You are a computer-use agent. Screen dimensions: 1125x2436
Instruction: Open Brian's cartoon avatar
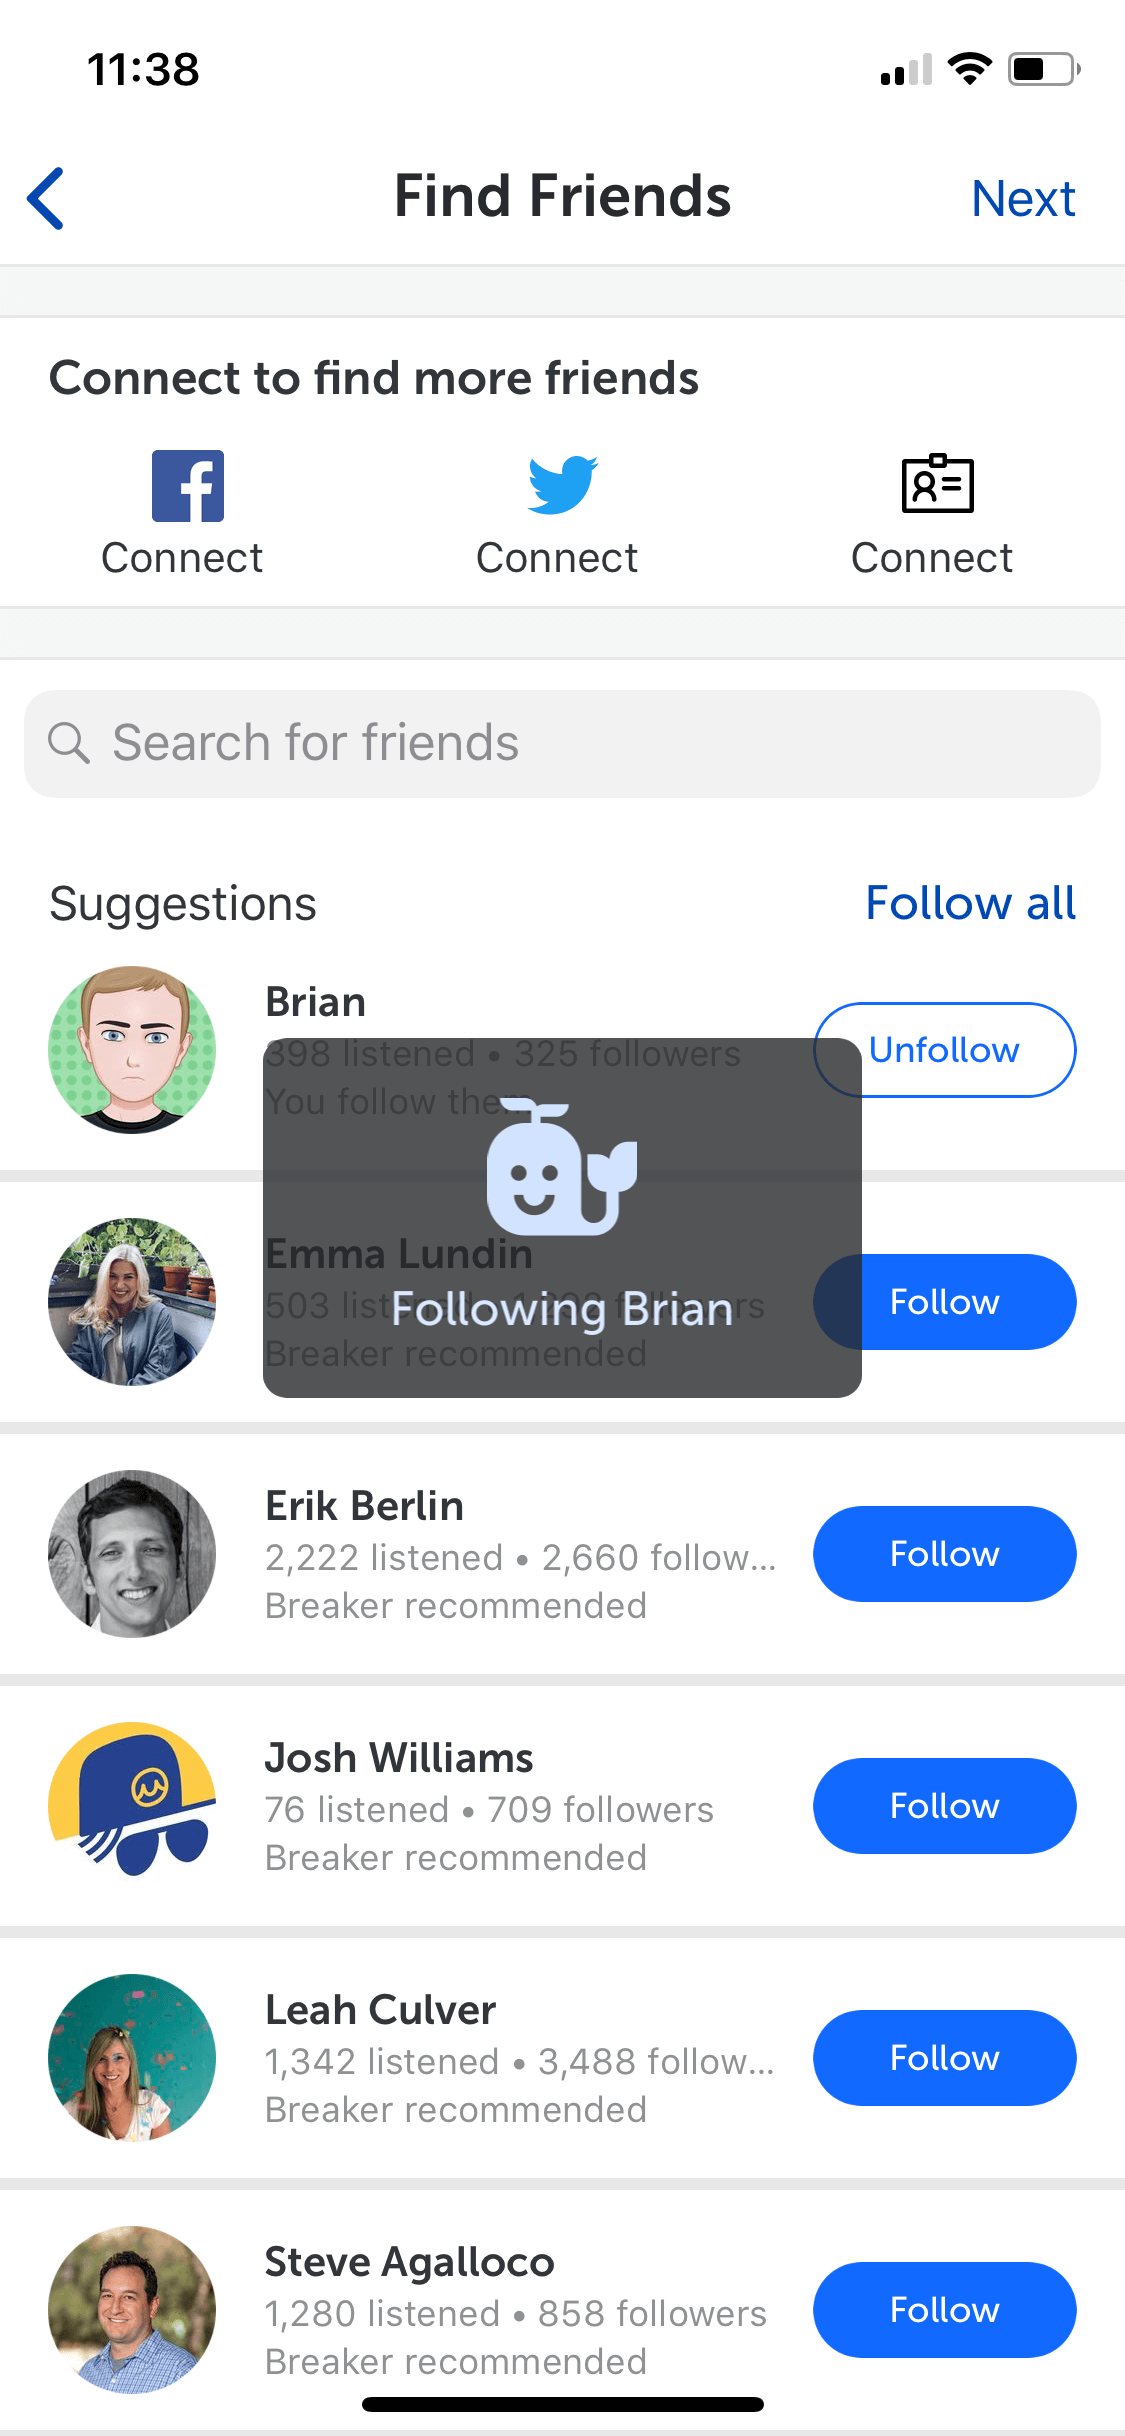tap(132, 1050)
